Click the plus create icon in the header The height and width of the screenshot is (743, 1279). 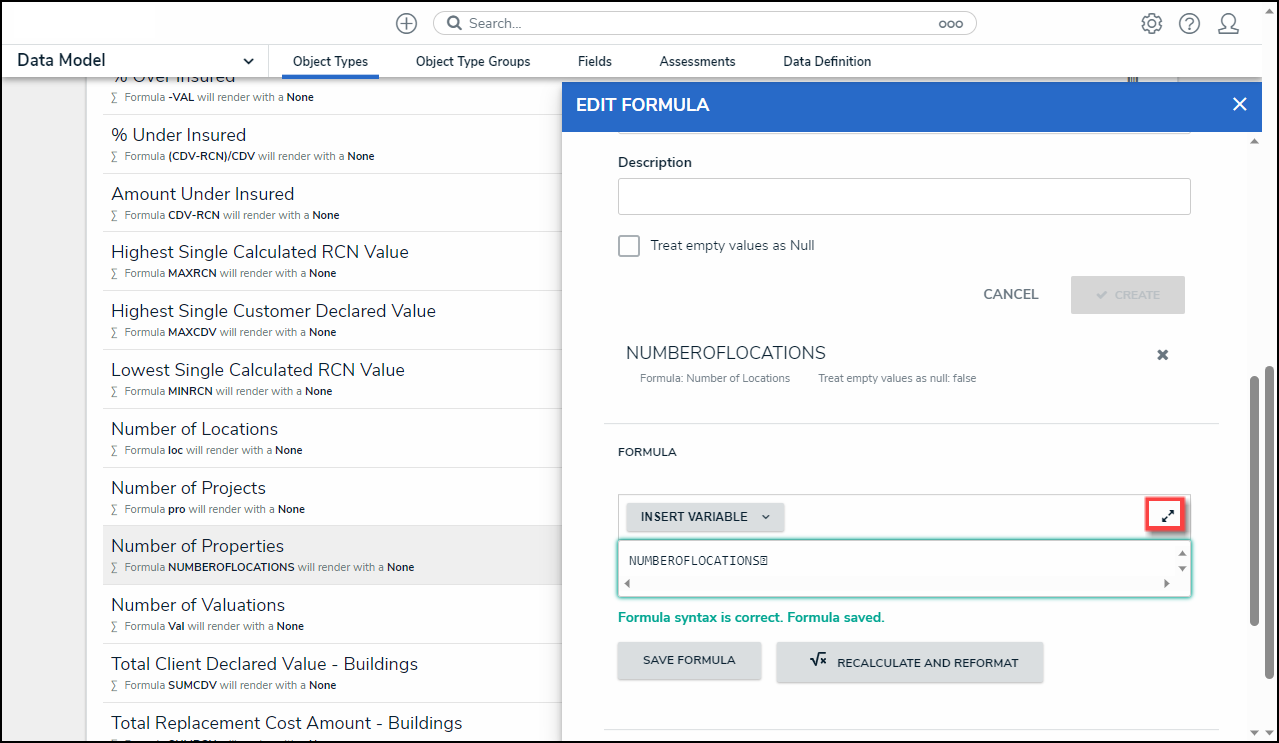point(406,23)
